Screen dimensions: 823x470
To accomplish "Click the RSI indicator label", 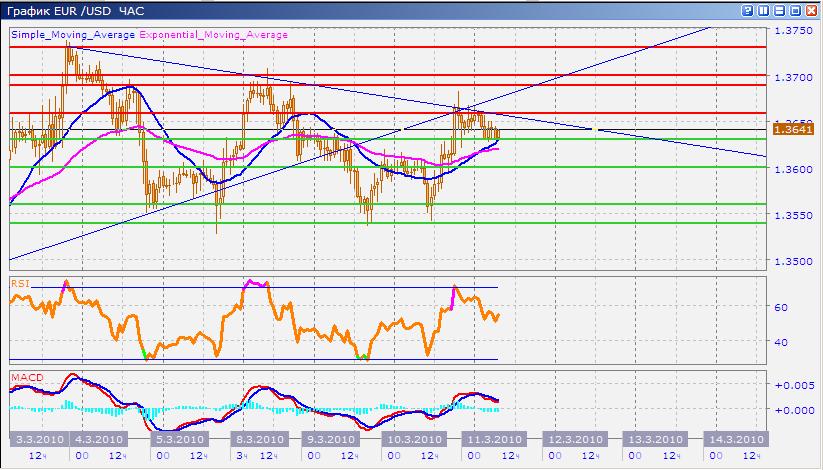I will point(20,284).
